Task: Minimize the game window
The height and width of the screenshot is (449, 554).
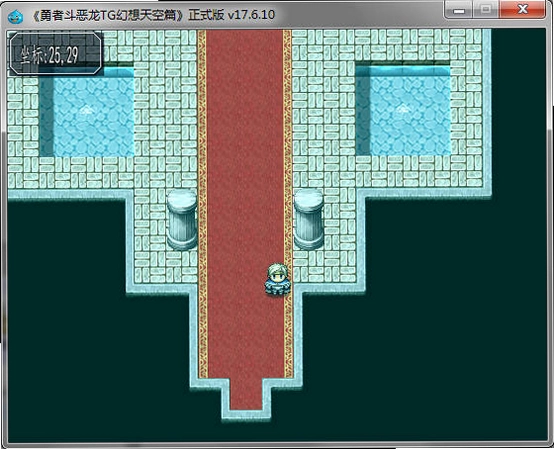Action: [x=459, y=10]
